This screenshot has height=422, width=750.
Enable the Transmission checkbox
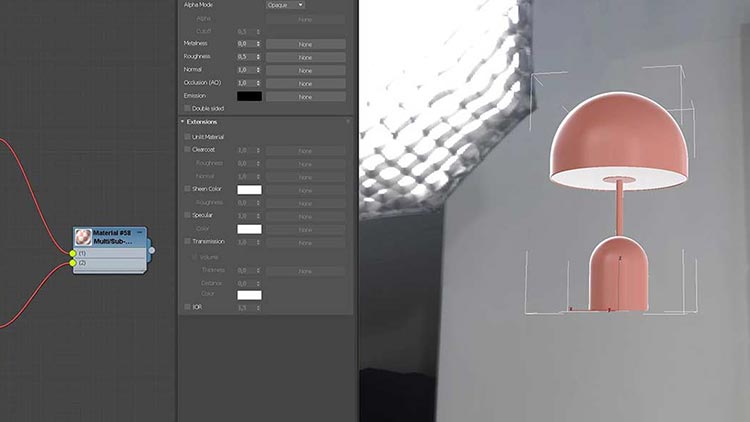point(187,241)
